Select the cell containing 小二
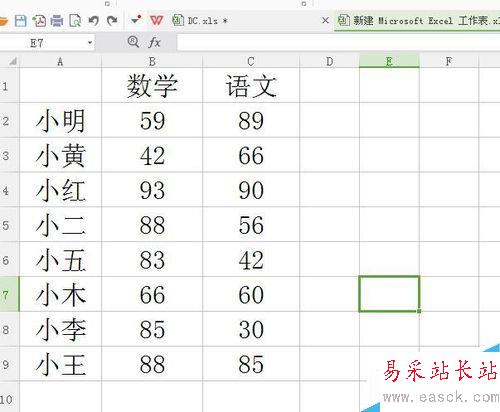Screen dimensions: 500x412 tap(60, 225)
